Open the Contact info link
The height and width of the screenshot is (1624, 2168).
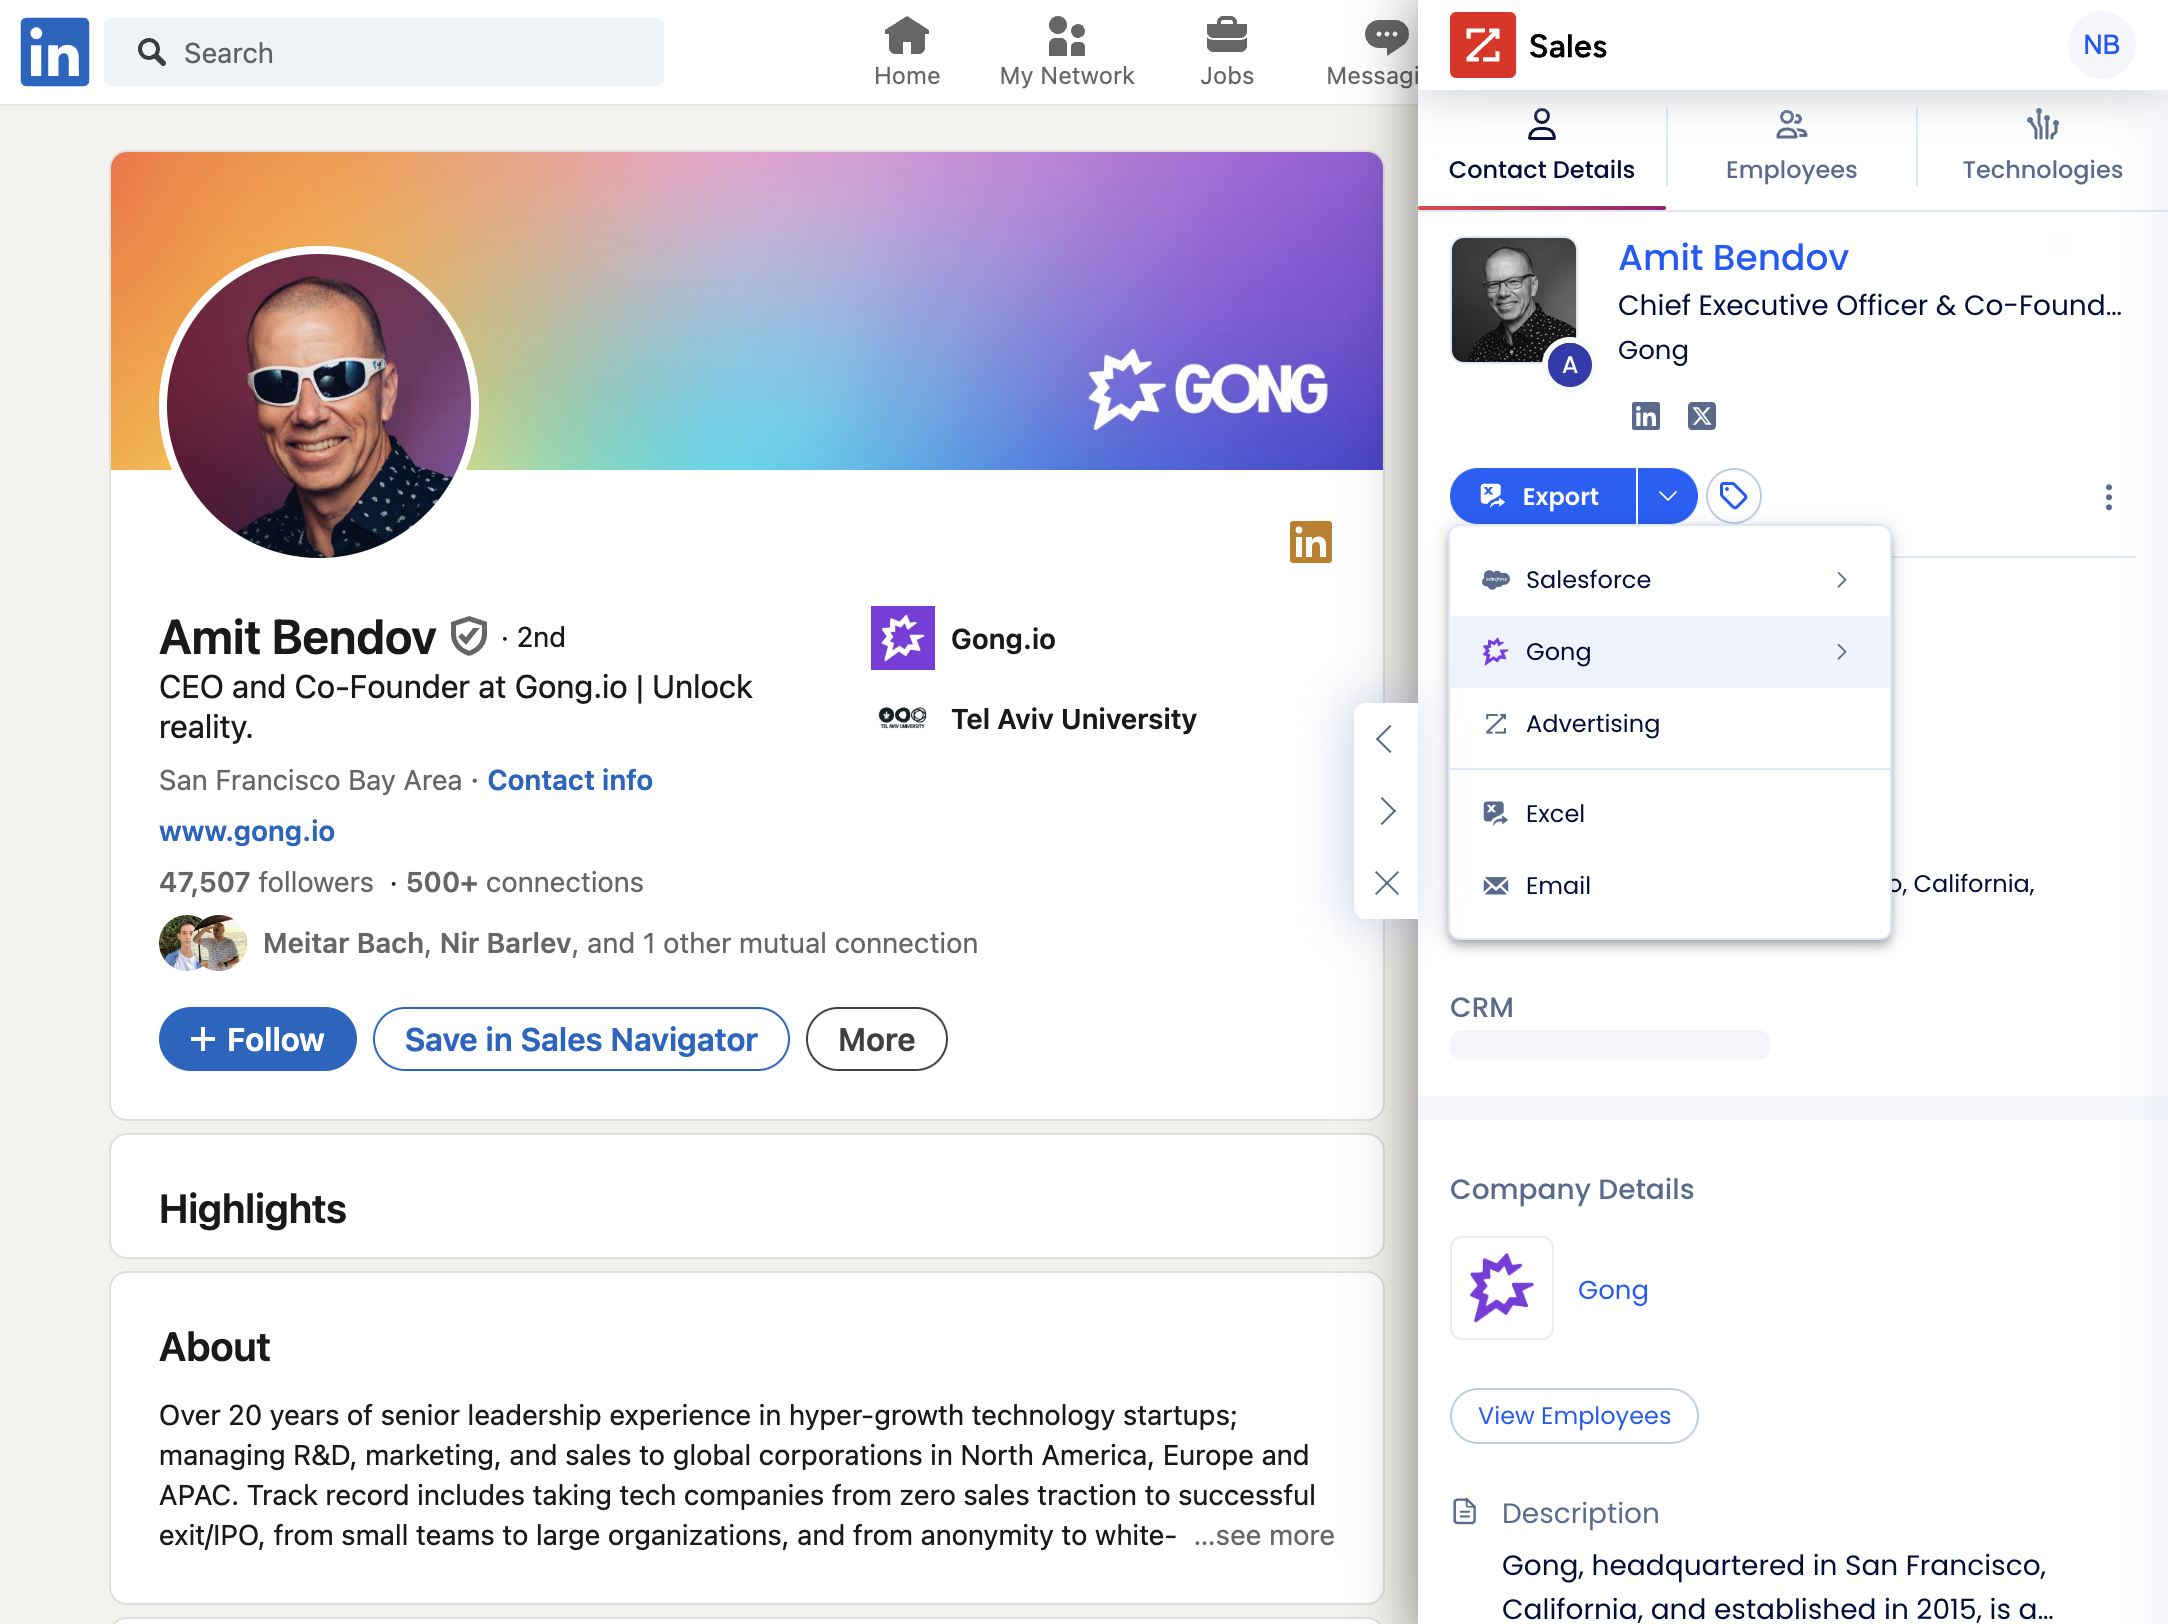click(570, 781)
